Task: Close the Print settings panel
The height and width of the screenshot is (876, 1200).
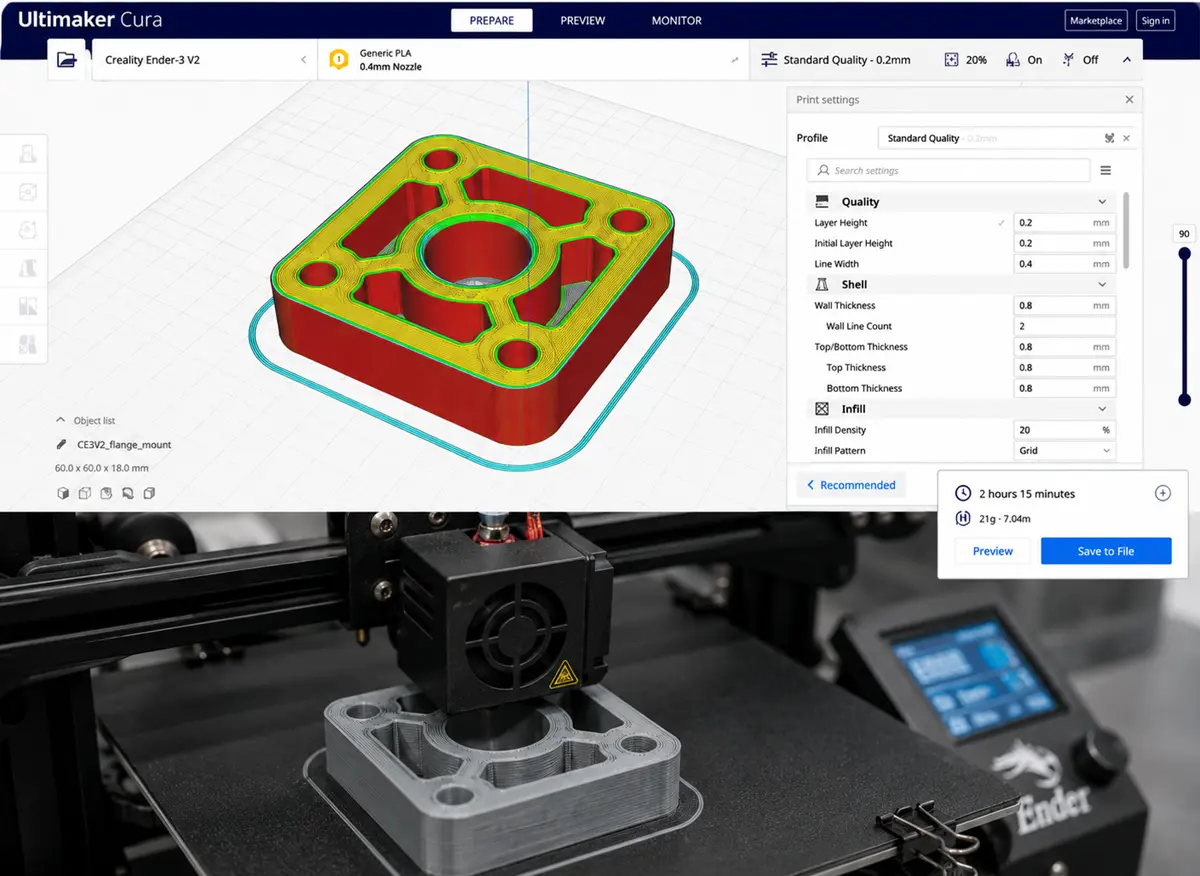Action: pos(1129,100)
